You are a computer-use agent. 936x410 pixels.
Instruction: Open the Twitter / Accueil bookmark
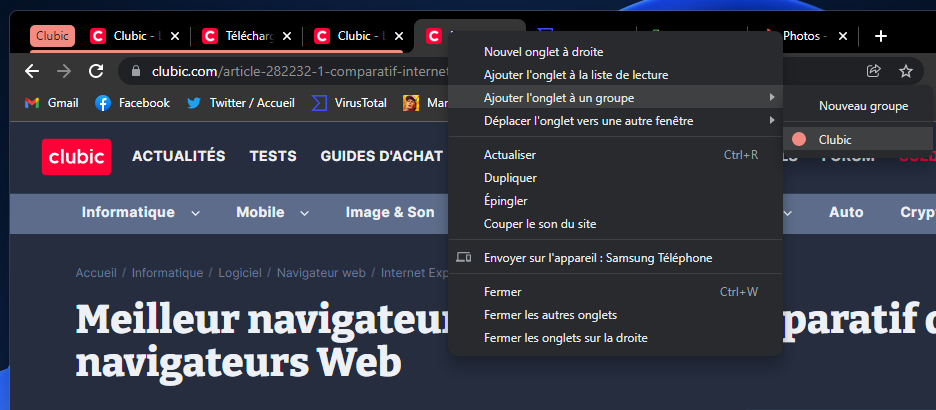point(241,103)
